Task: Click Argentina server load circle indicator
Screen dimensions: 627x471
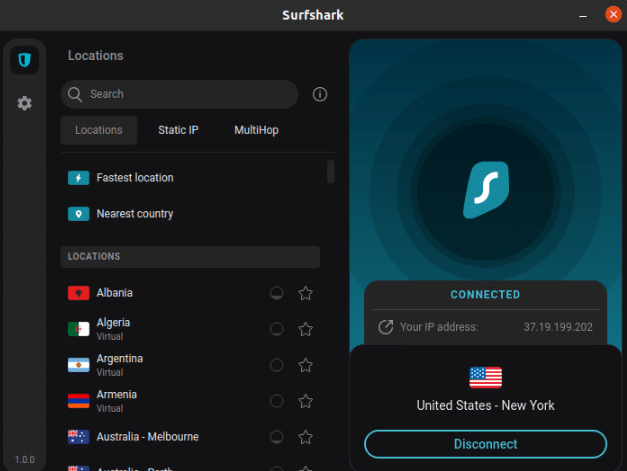Action: 276,365
